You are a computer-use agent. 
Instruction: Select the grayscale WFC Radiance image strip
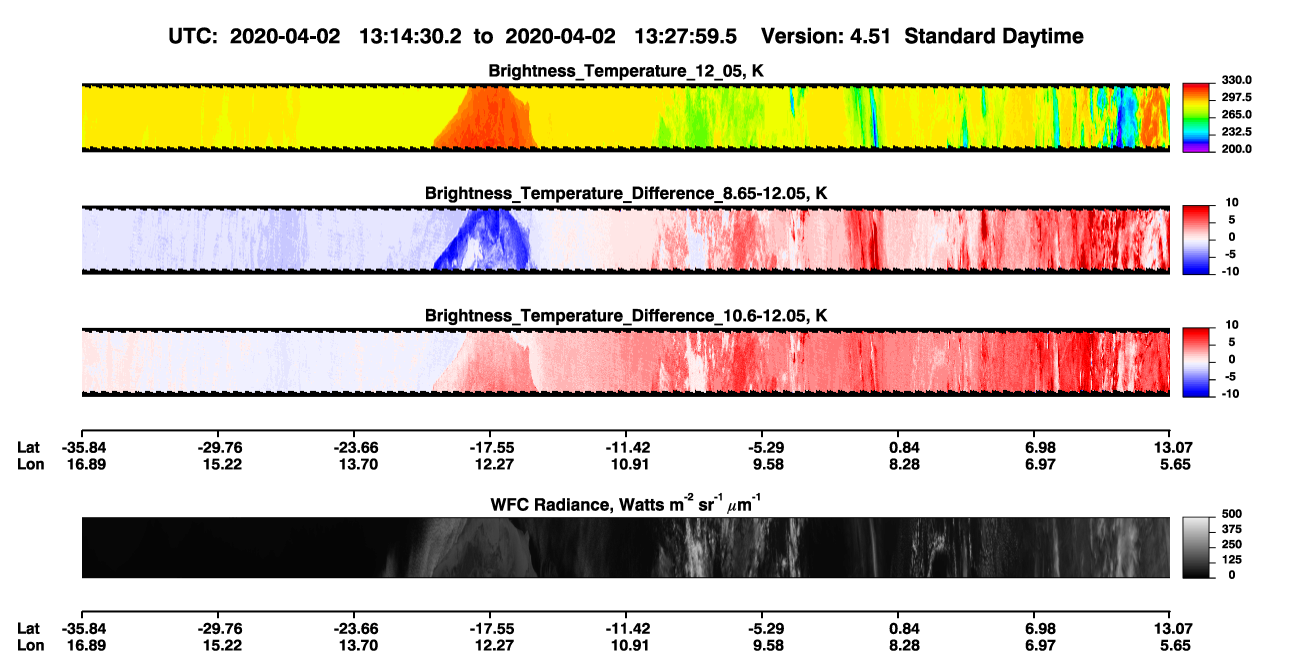pos(625,547)
